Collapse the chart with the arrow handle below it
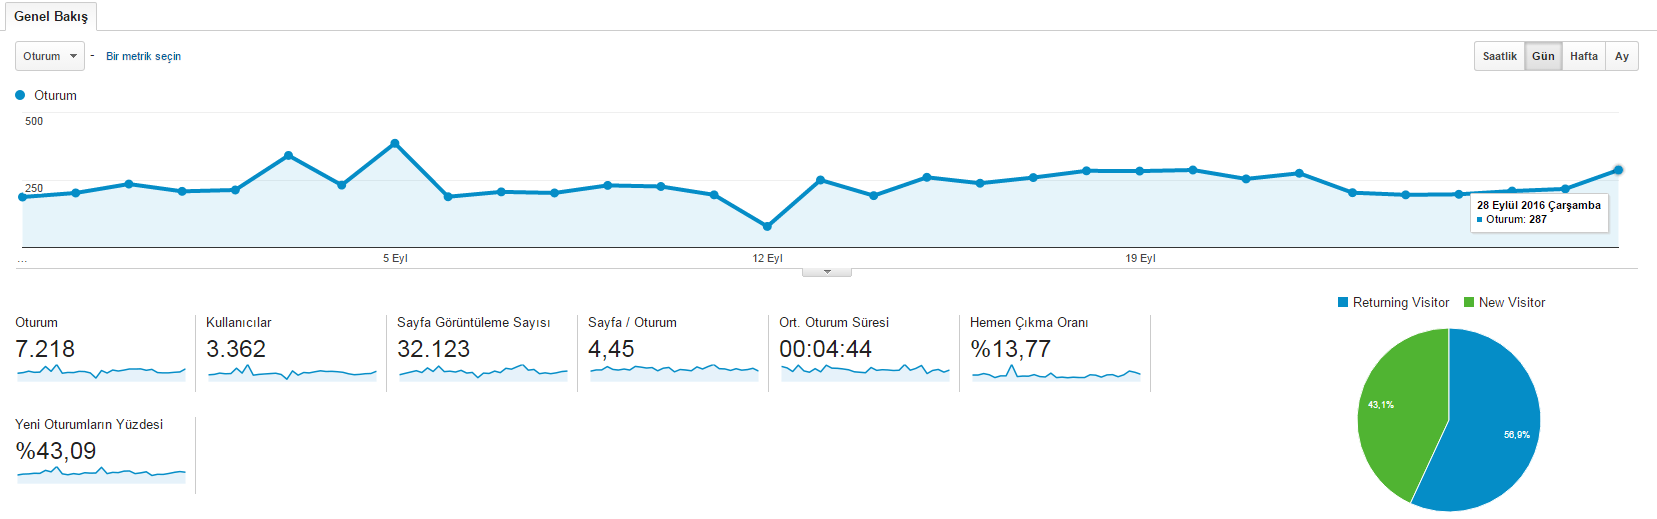This screenshot has width=1657, height=519. click(x=827, y=271)
